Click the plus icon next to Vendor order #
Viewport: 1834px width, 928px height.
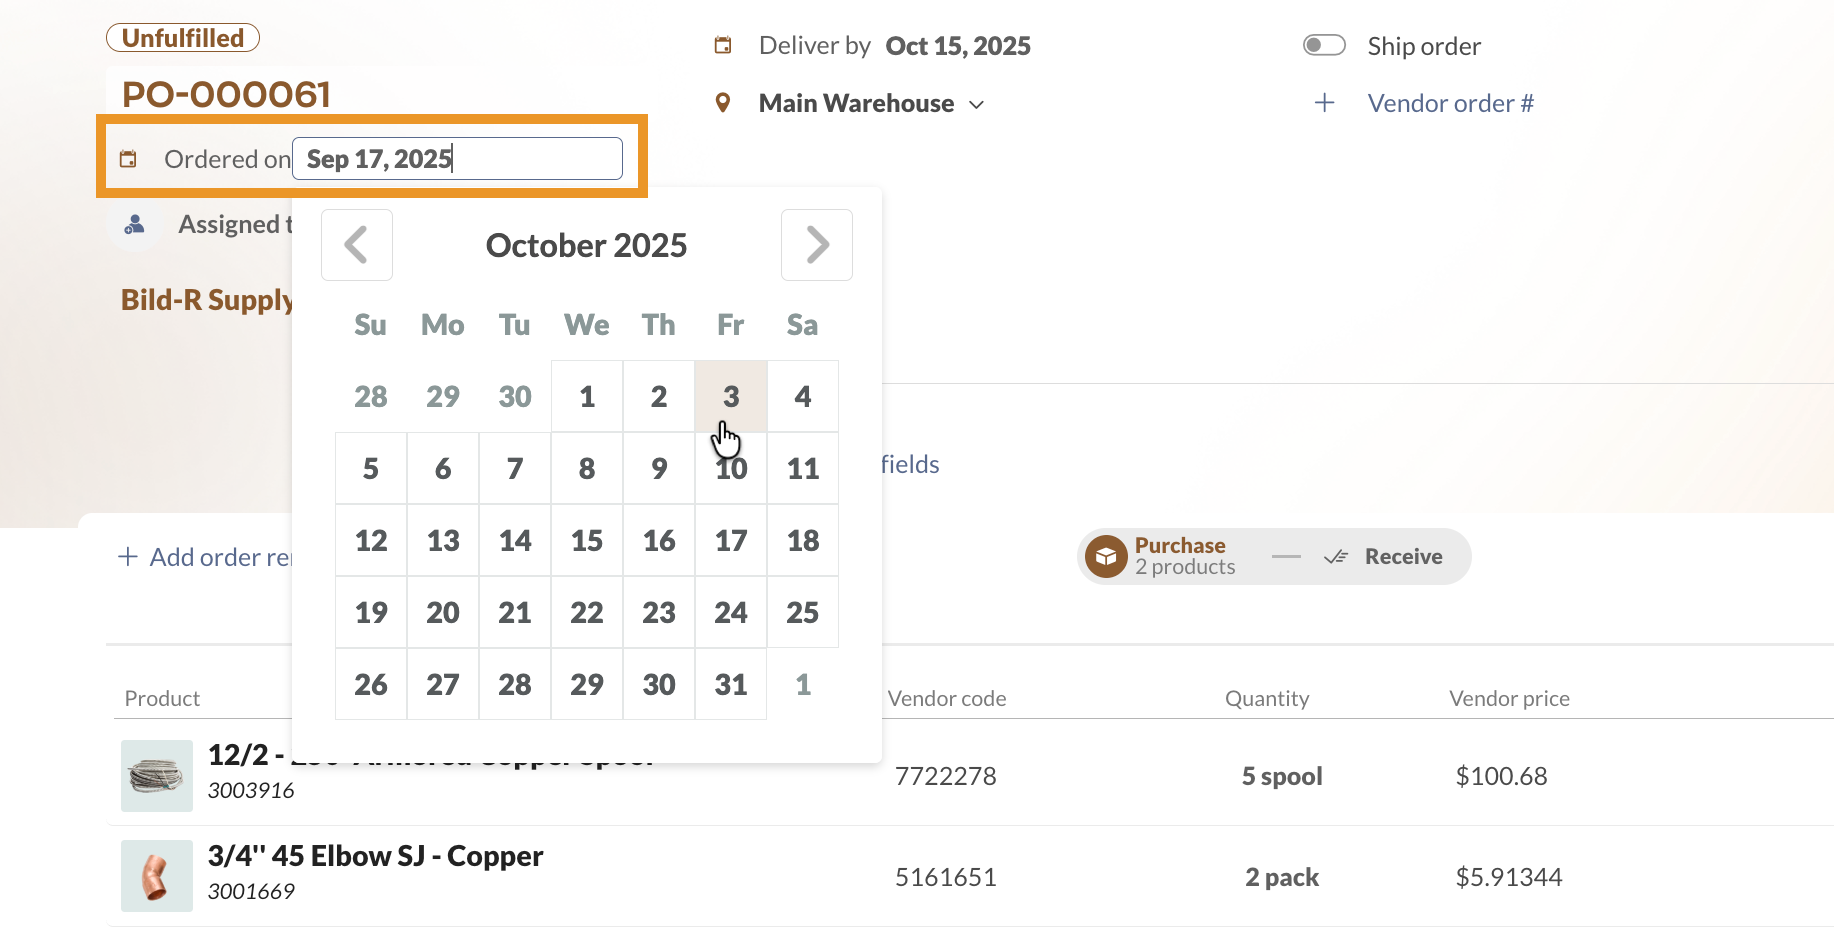tap(1324, 102)
